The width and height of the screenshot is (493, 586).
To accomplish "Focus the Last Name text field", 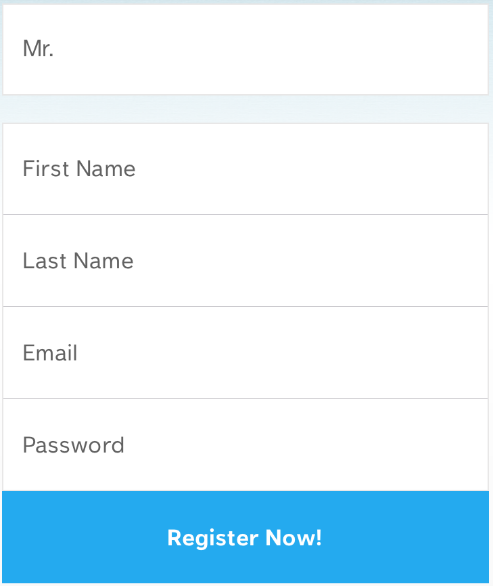I will point(246,261).
